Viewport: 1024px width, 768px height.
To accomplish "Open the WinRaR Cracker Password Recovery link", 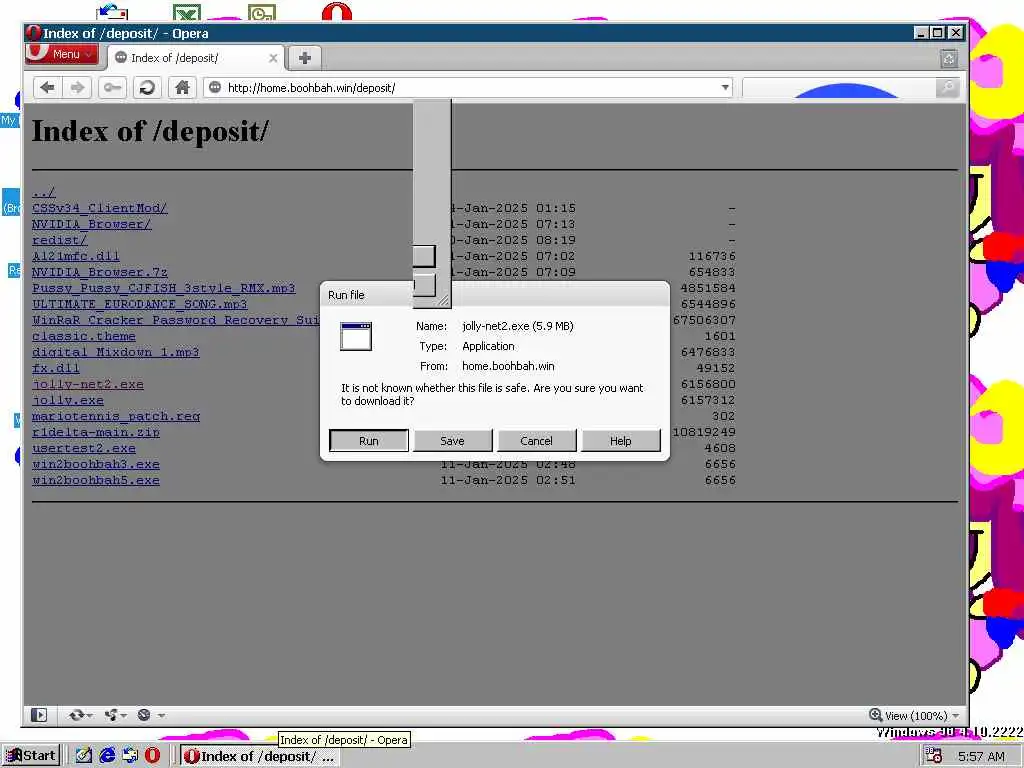I will point(176,320).
